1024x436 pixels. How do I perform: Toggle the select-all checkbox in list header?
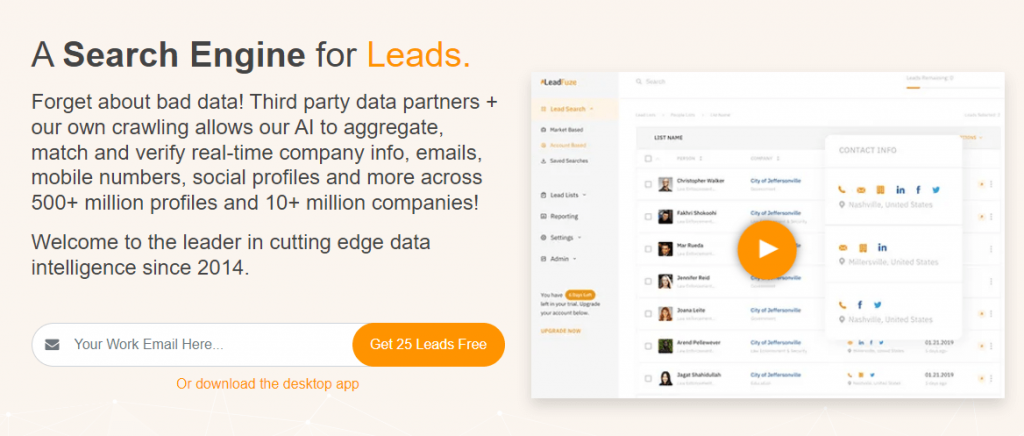(x=648, y=158)
